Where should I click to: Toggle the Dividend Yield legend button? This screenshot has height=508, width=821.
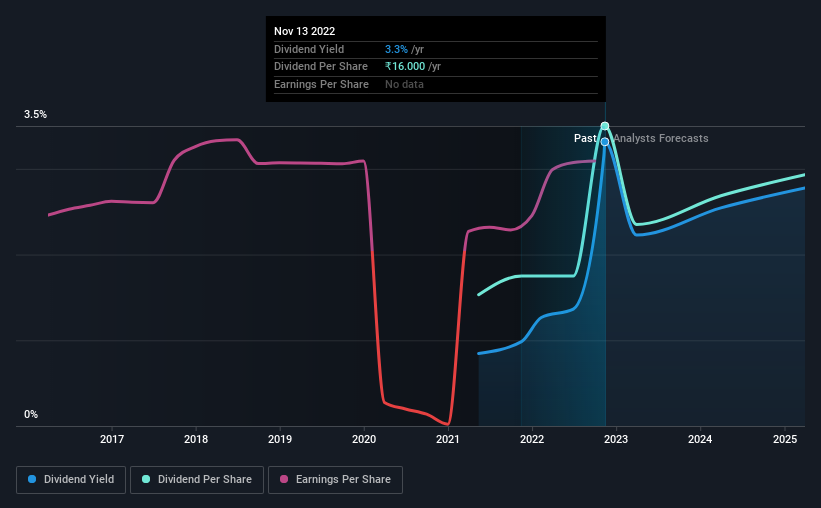(x=71, y=480)
